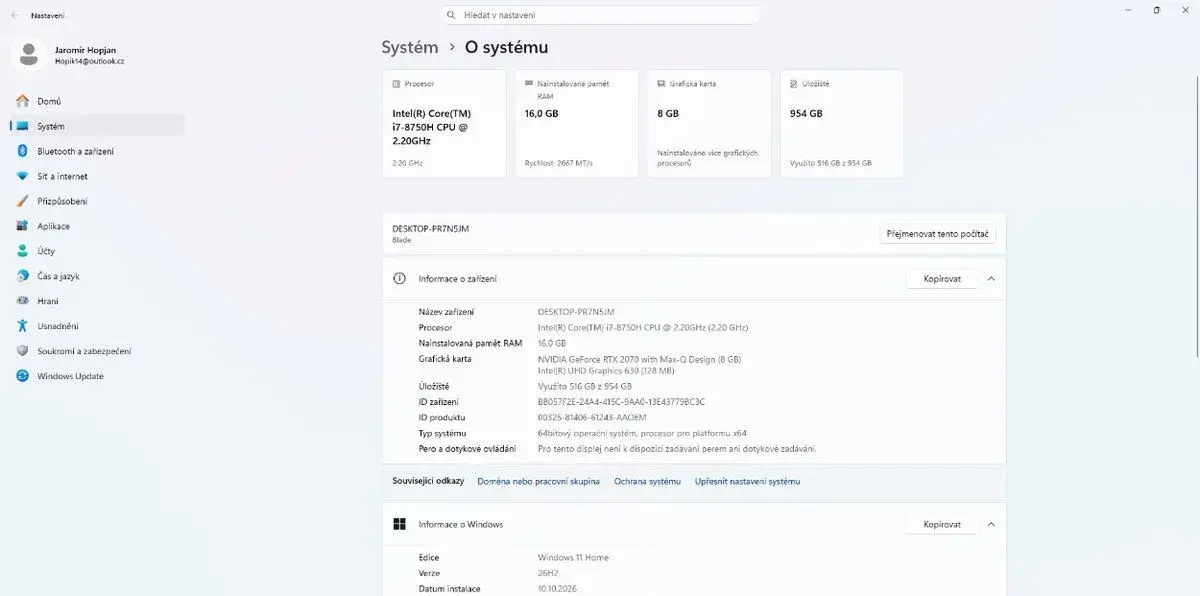The height and width of the screenshot is (596, 1200).
Task: Open Doména nebo pracovní skupina link
Action: coord(539,481)
